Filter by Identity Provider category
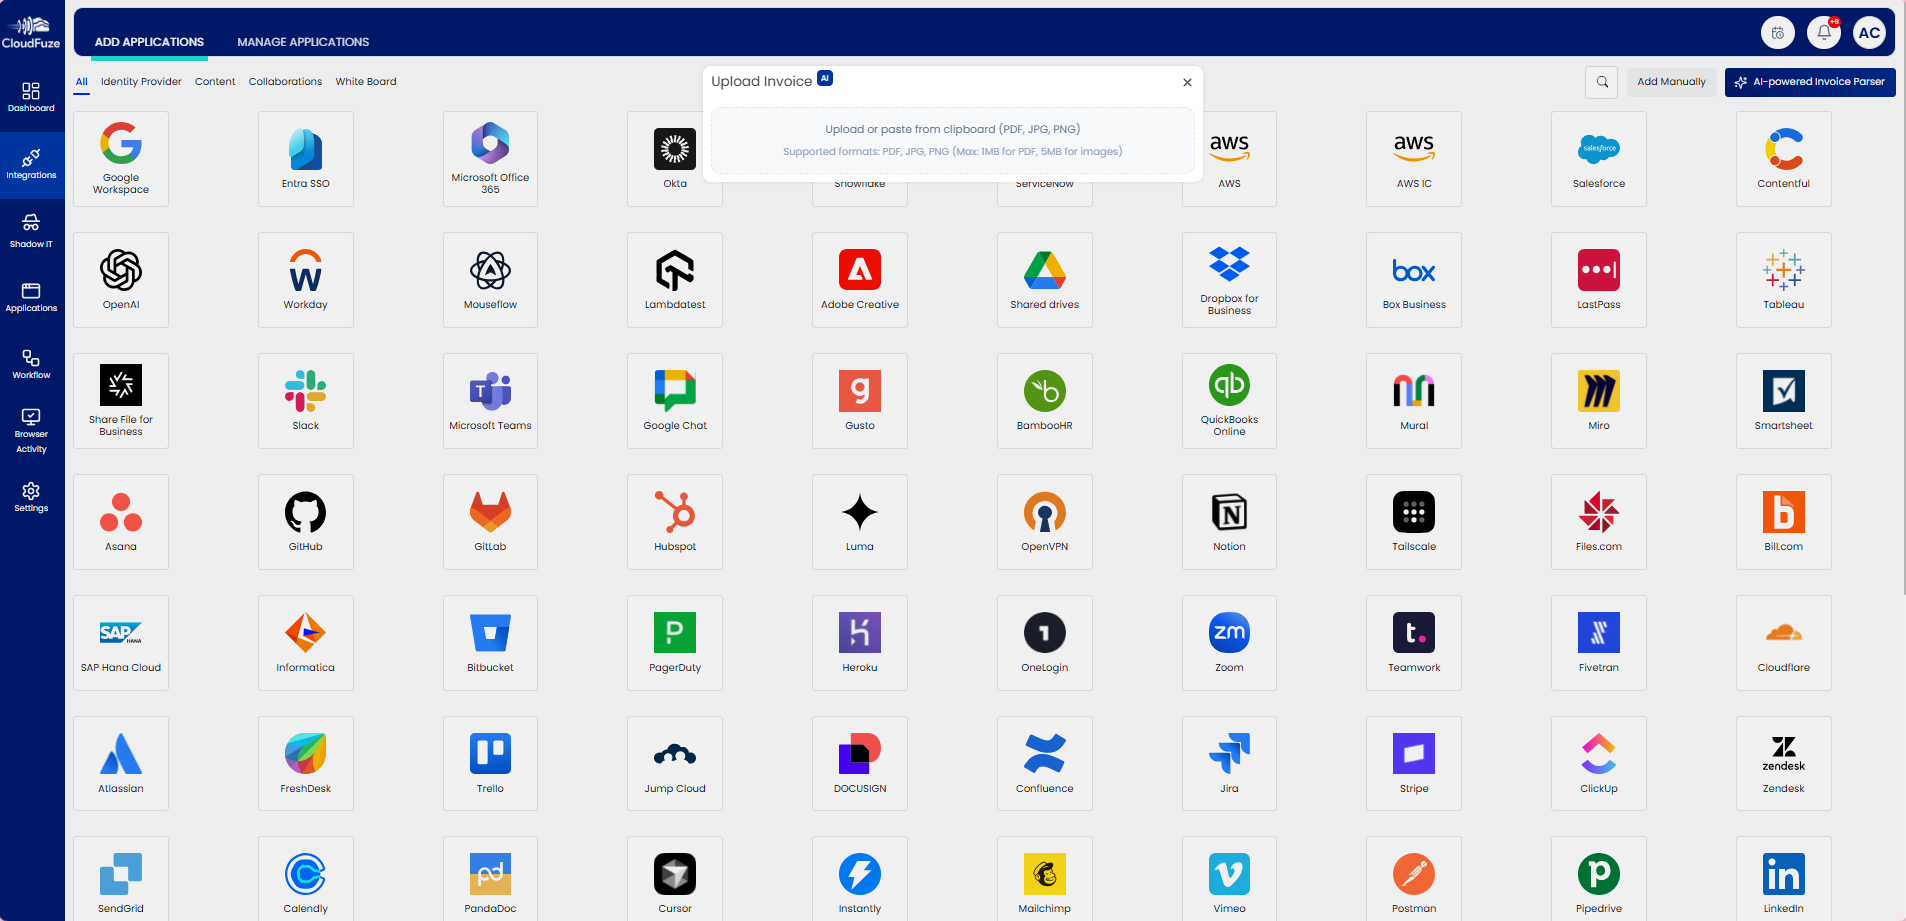This screenshot has width=1906, height=921. (141, 82)
